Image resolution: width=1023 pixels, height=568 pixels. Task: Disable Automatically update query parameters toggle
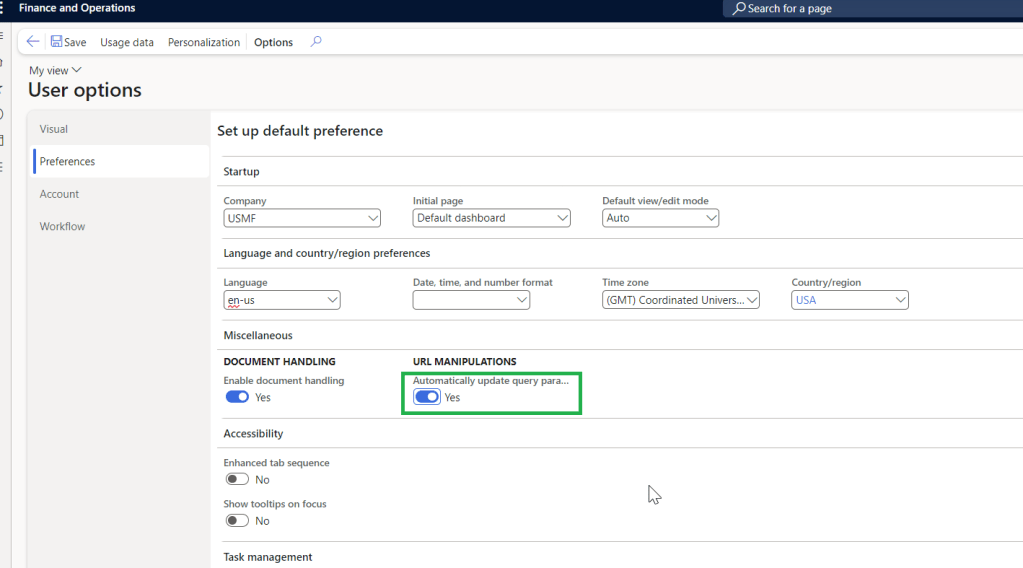pyautogui.click(x=427, y=397)
